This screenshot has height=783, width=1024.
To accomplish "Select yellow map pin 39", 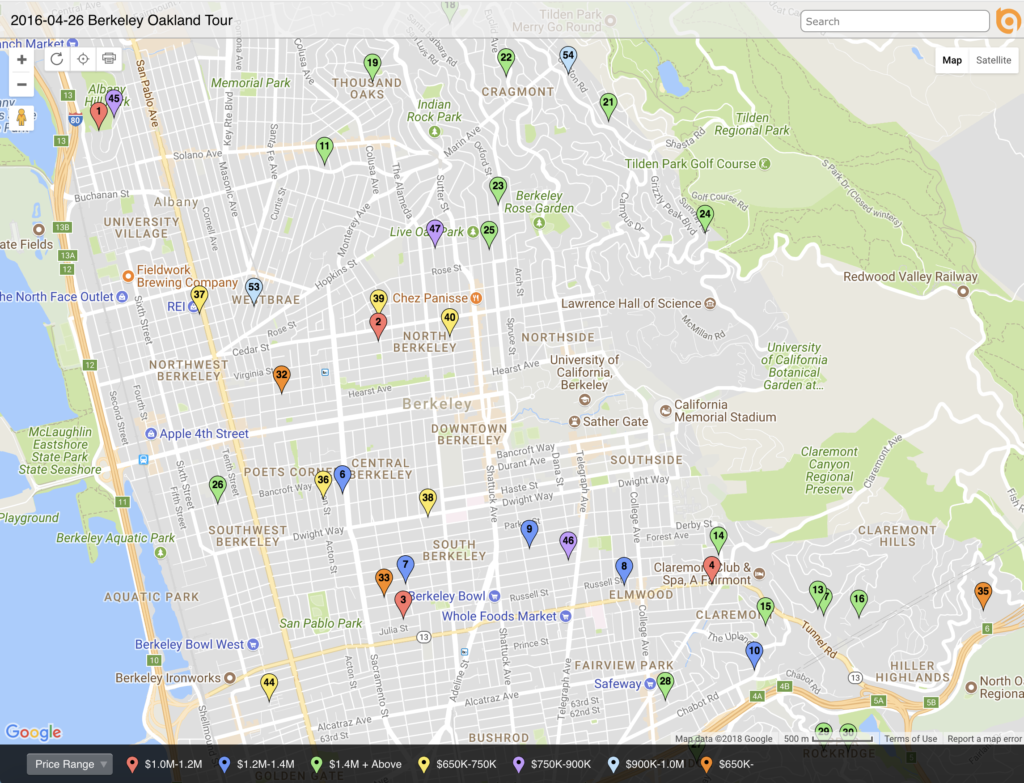I will click(378, 303).
